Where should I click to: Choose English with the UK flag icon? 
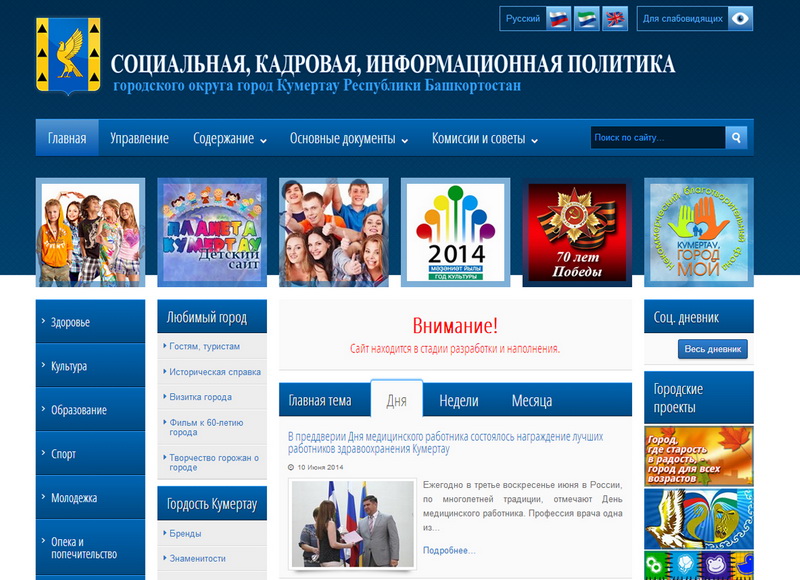(615, 19)
